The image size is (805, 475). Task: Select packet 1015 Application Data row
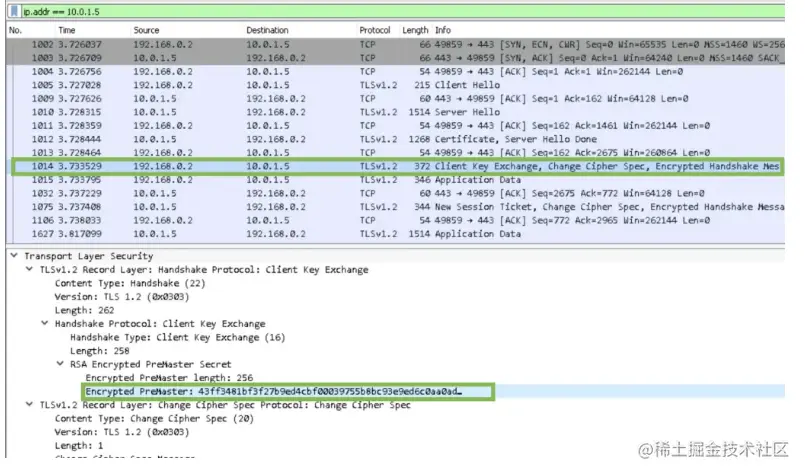point(395,180)
